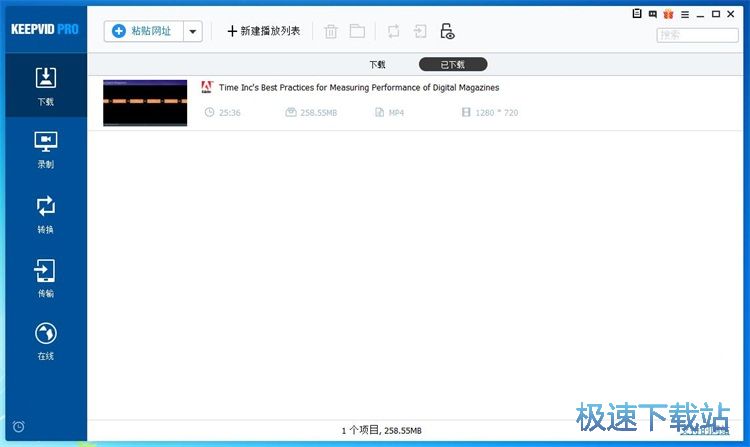Screen dimensions: 750x447
Task: Click the scheduler clock icon at bottom-left
Action: pyautogui.click(x=19, y=426)
